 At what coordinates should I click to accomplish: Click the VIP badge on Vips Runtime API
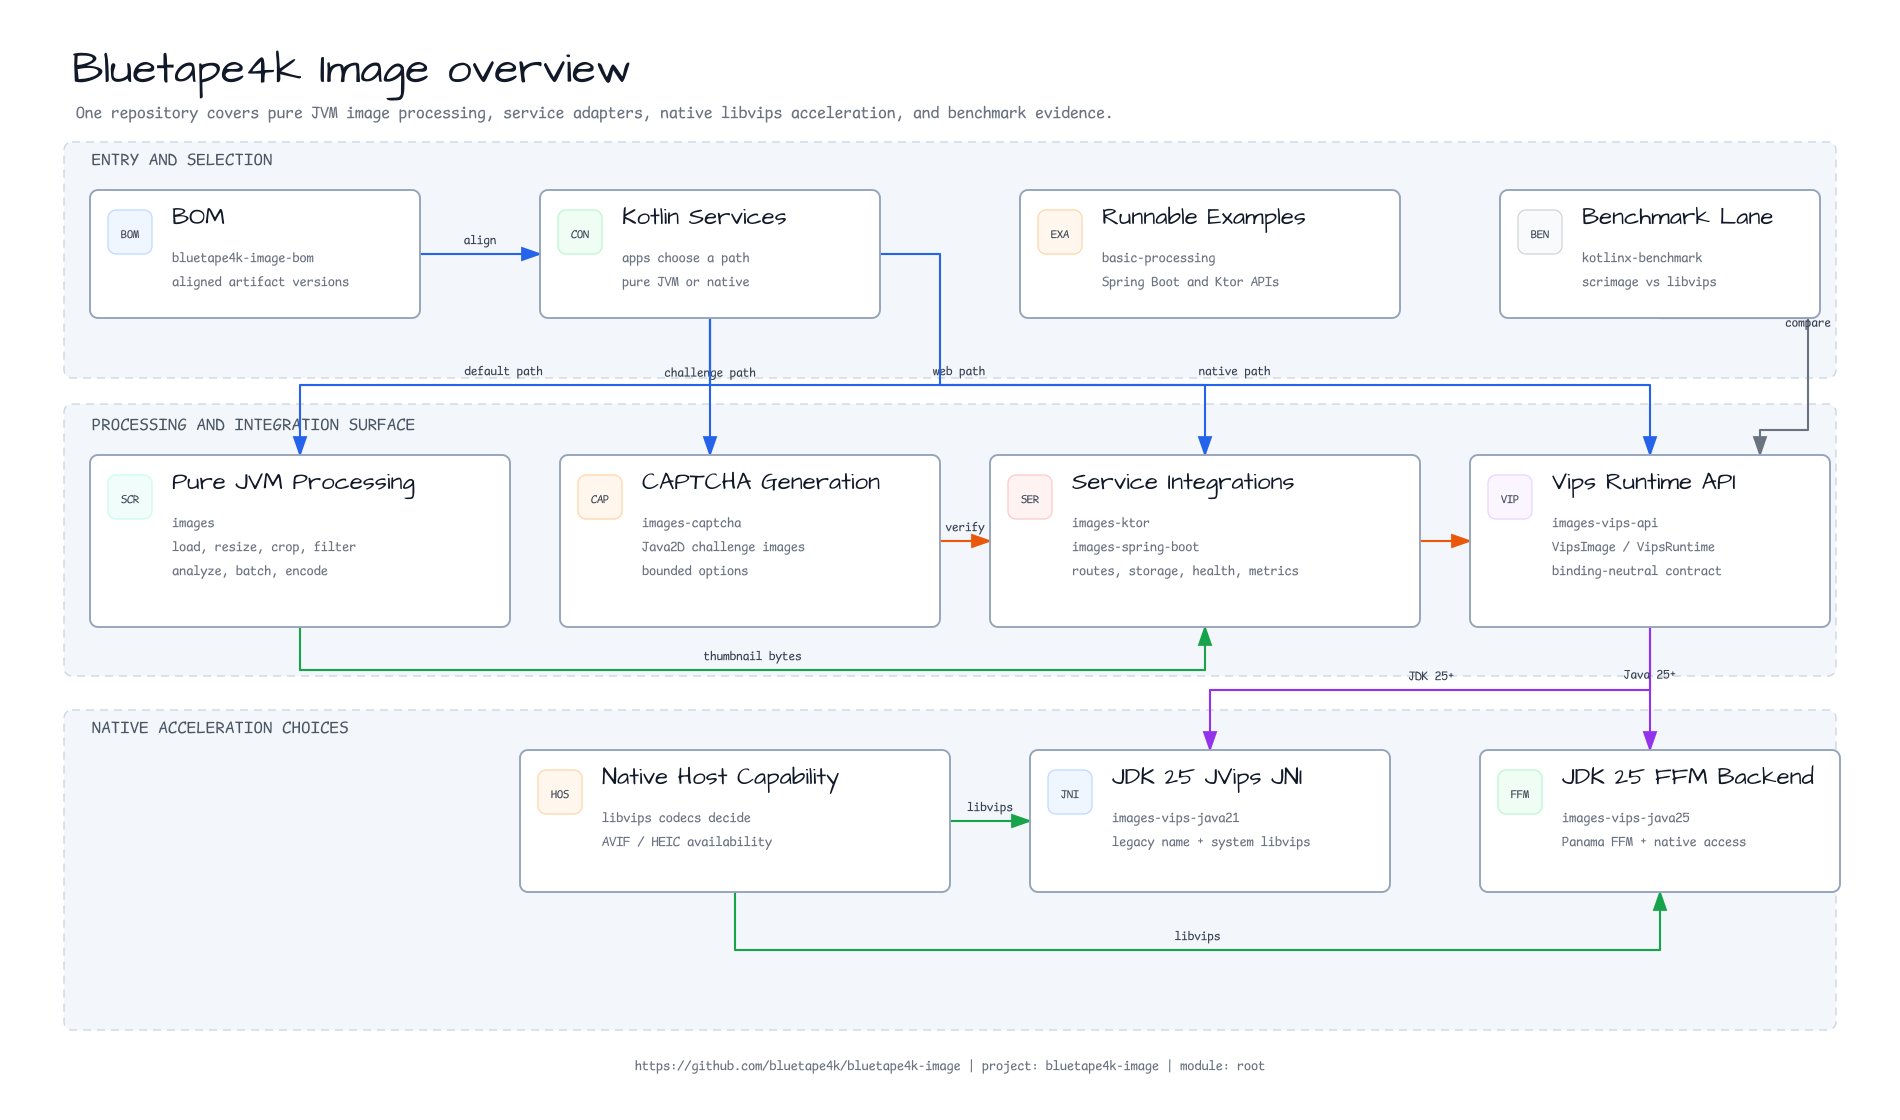(x=1510, y=497)
